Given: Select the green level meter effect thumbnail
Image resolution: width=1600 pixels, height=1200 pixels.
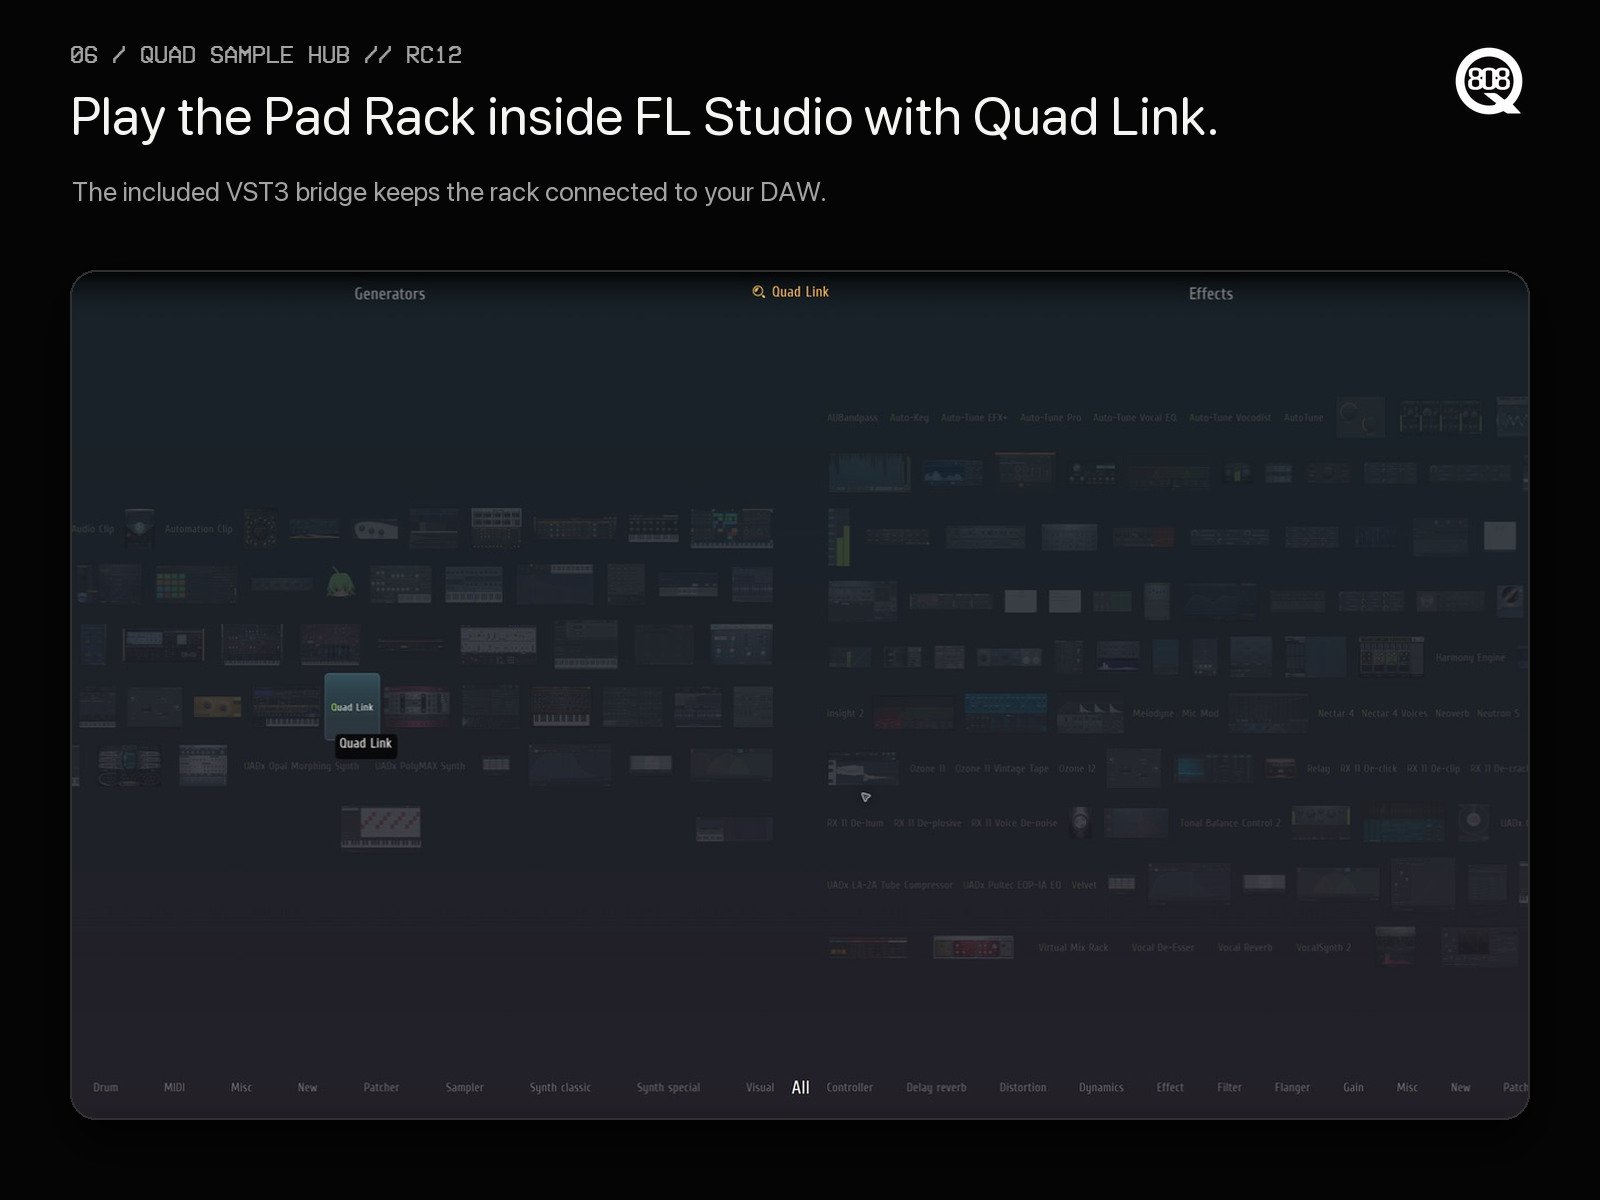Looking at the screenshot, I should [839, 536].
